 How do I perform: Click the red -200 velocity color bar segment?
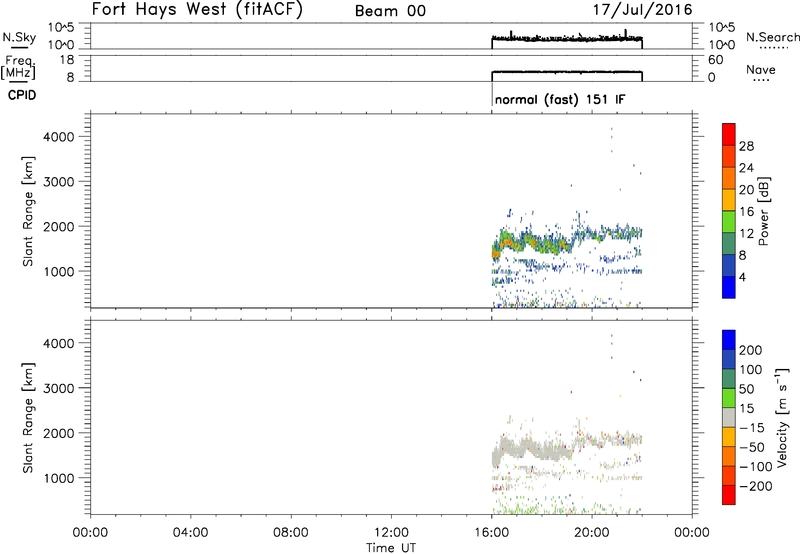pos(729,495)
